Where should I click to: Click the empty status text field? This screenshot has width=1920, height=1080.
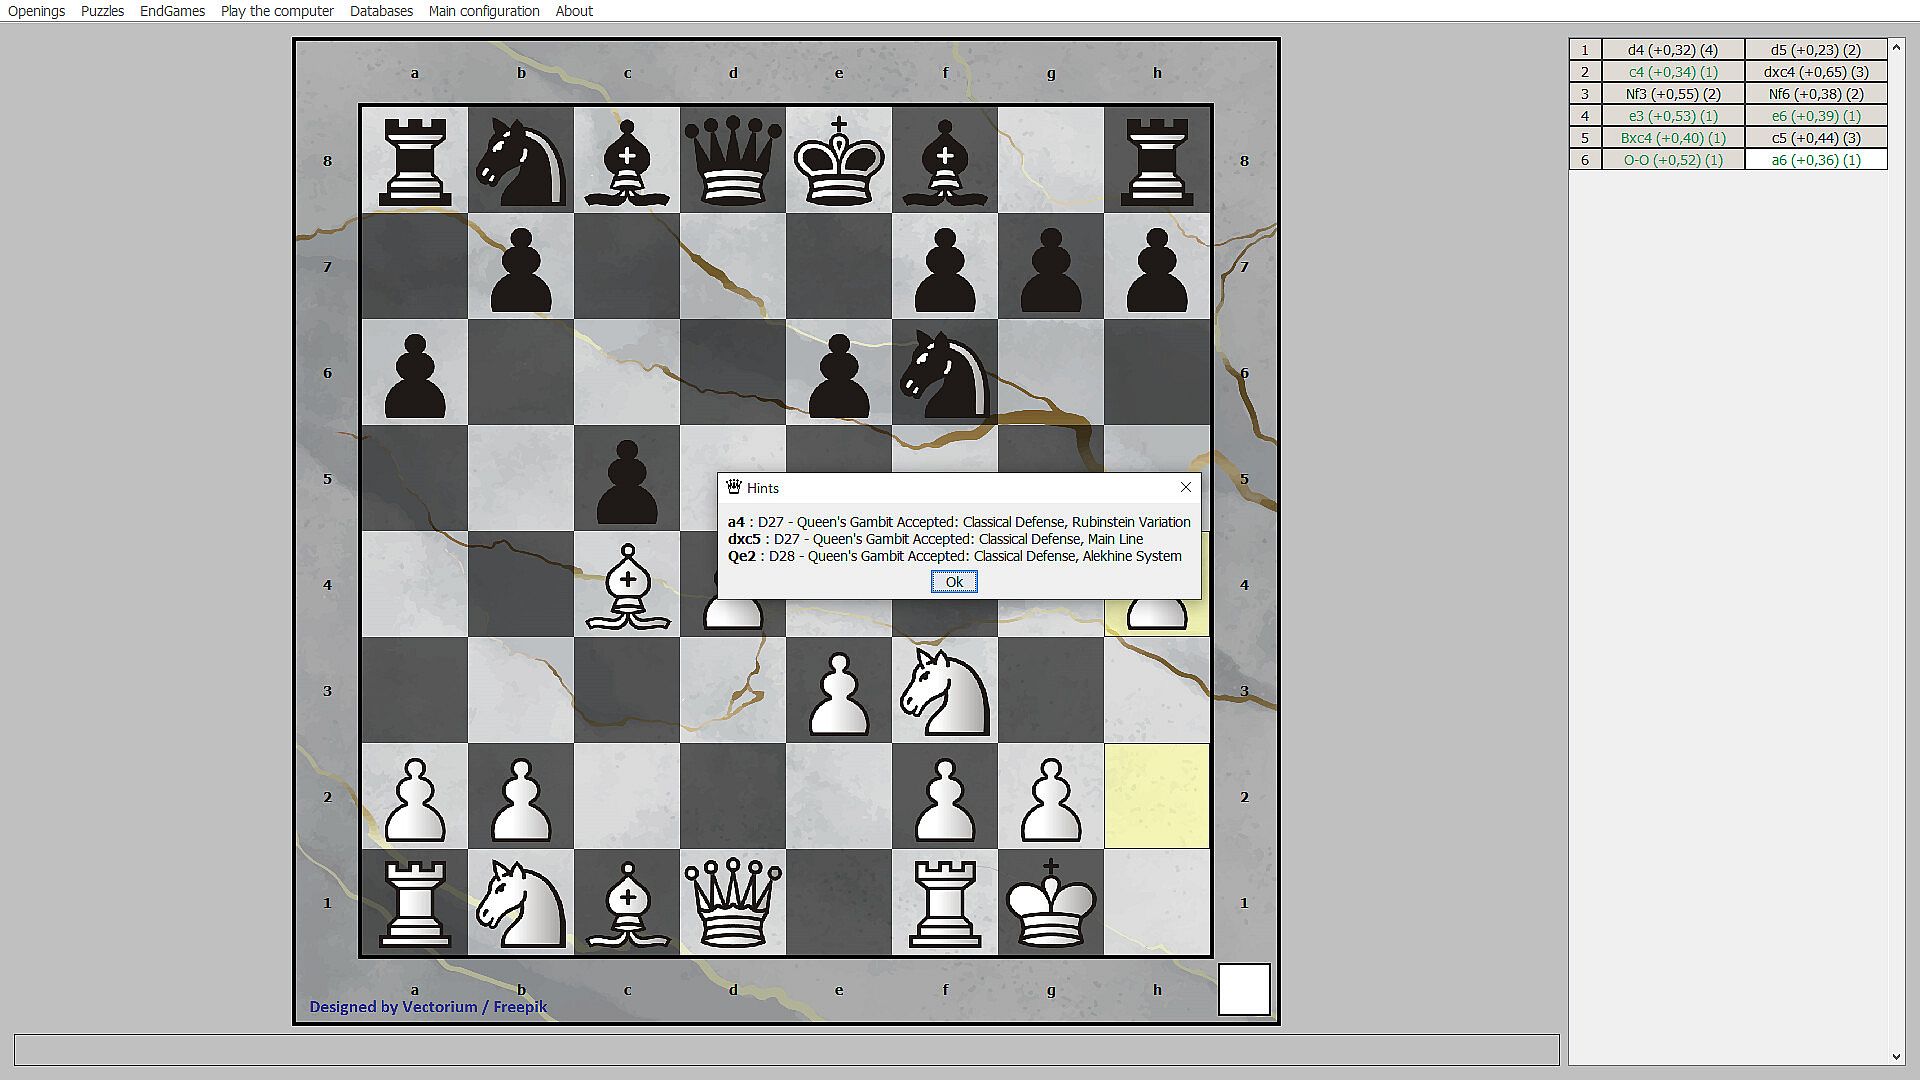click(x=786, y=1050)
